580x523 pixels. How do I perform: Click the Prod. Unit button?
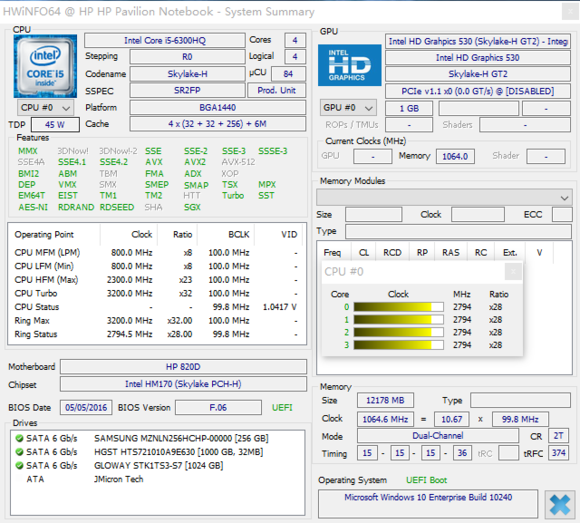[x=276, y=90]
